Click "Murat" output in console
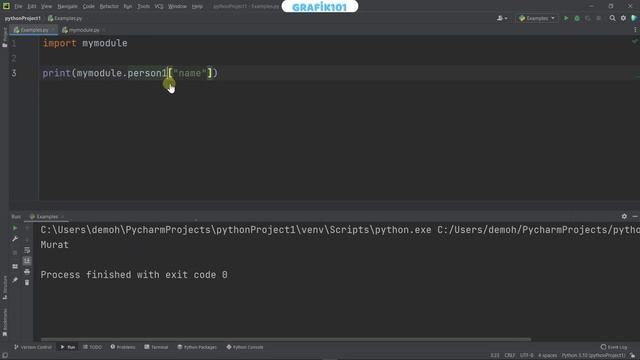The width and height of the screenshot is (640, 360). [55, 245]
